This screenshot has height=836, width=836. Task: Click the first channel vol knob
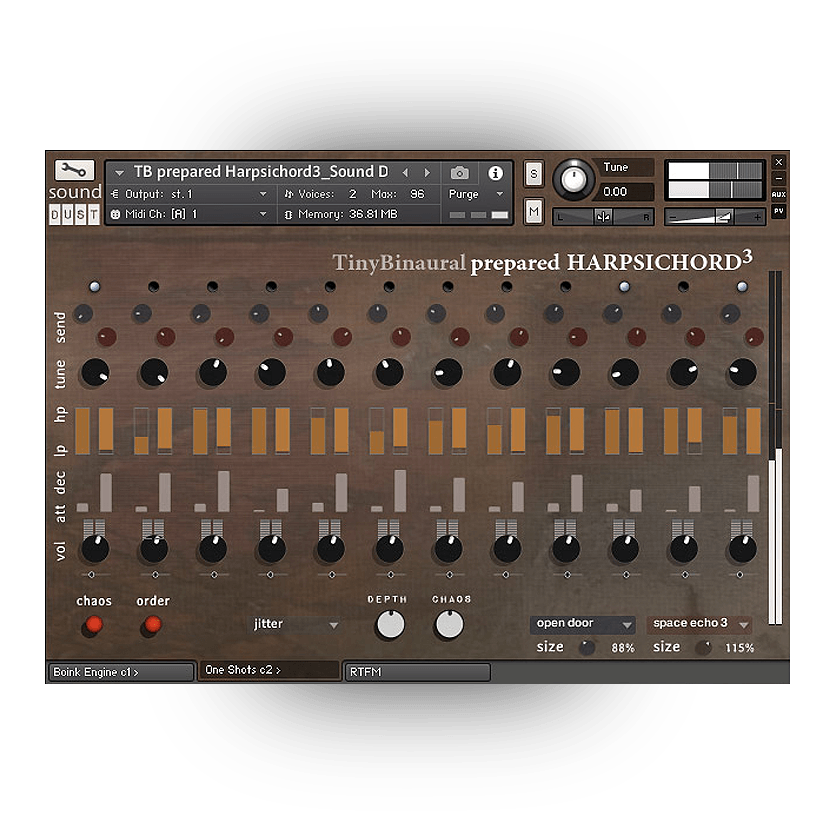click(95, 549)
